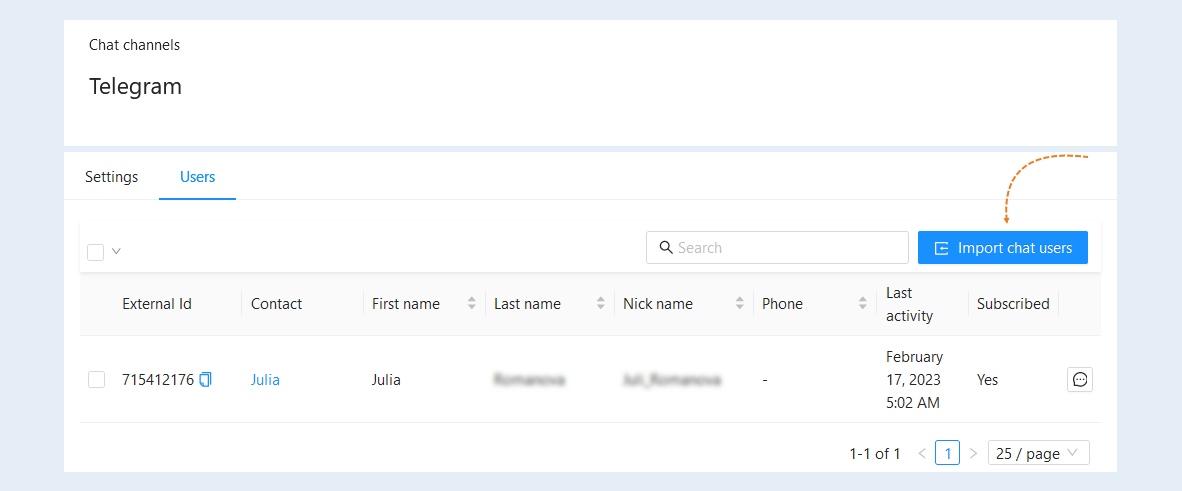Sort by First name column

point(472,304)
